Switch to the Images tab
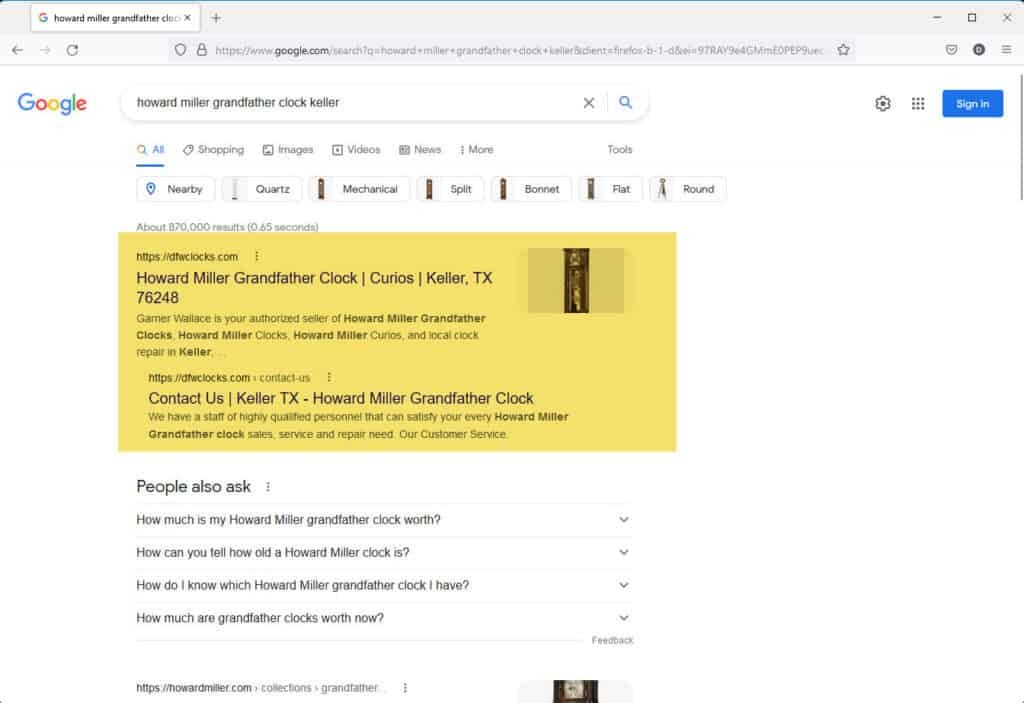Image resolution: width=1024 pixels, height=703 pixels. [x=288, y=150]
